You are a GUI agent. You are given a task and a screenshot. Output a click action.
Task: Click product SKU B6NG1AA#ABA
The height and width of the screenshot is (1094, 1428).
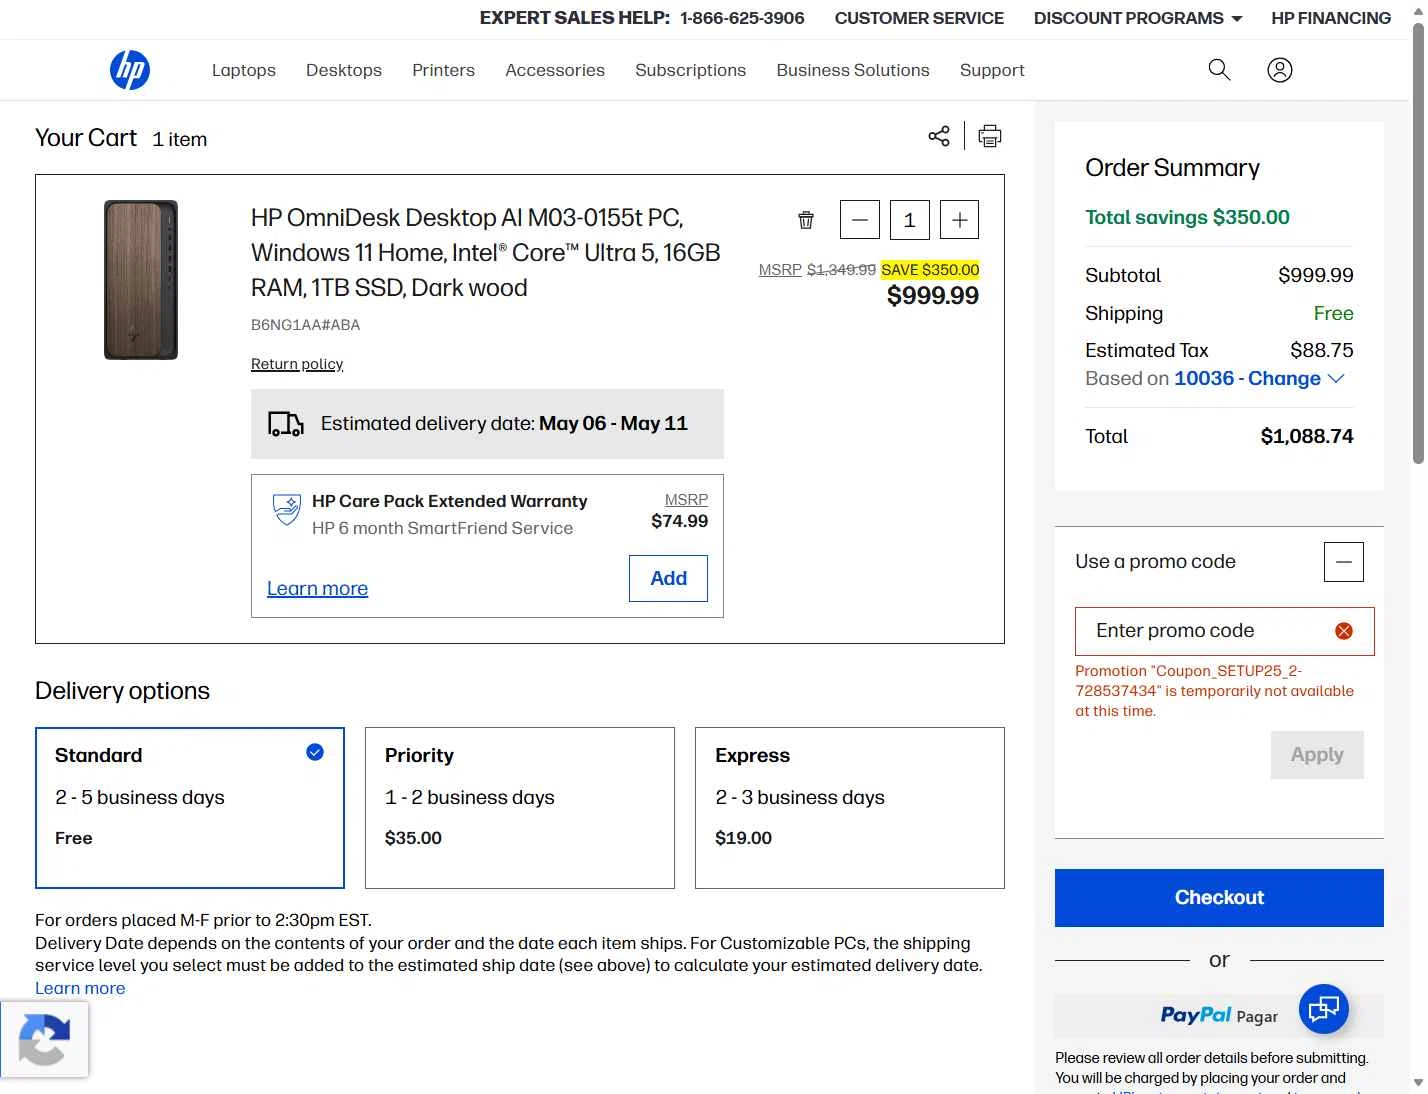point(305,325)
